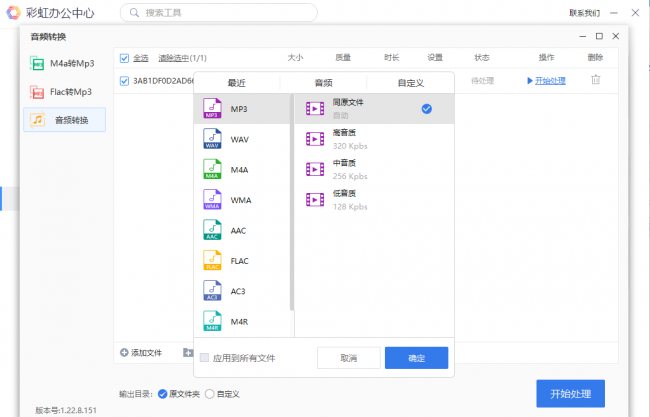
Task: Choose the 高音质 320 Kpbs option
Action: coord(374,139)
